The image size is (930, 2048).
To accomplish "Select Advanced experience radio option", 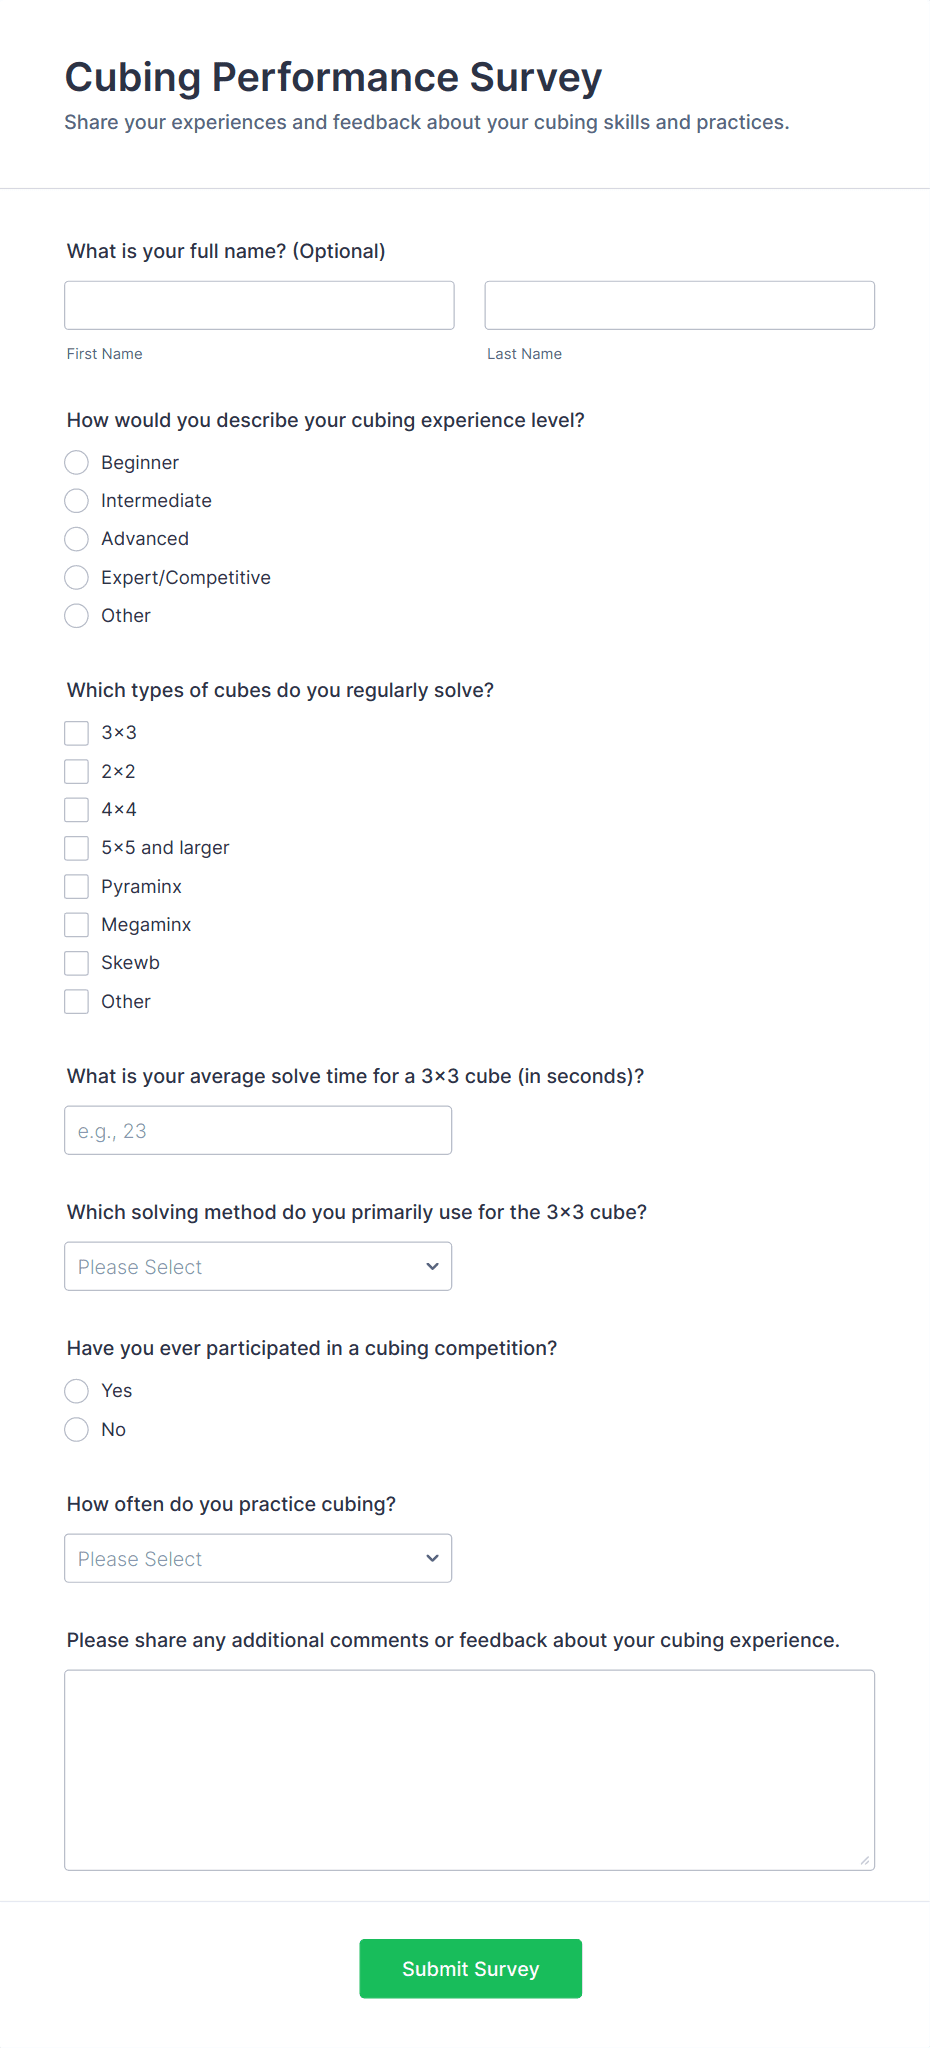I will 77,539.
